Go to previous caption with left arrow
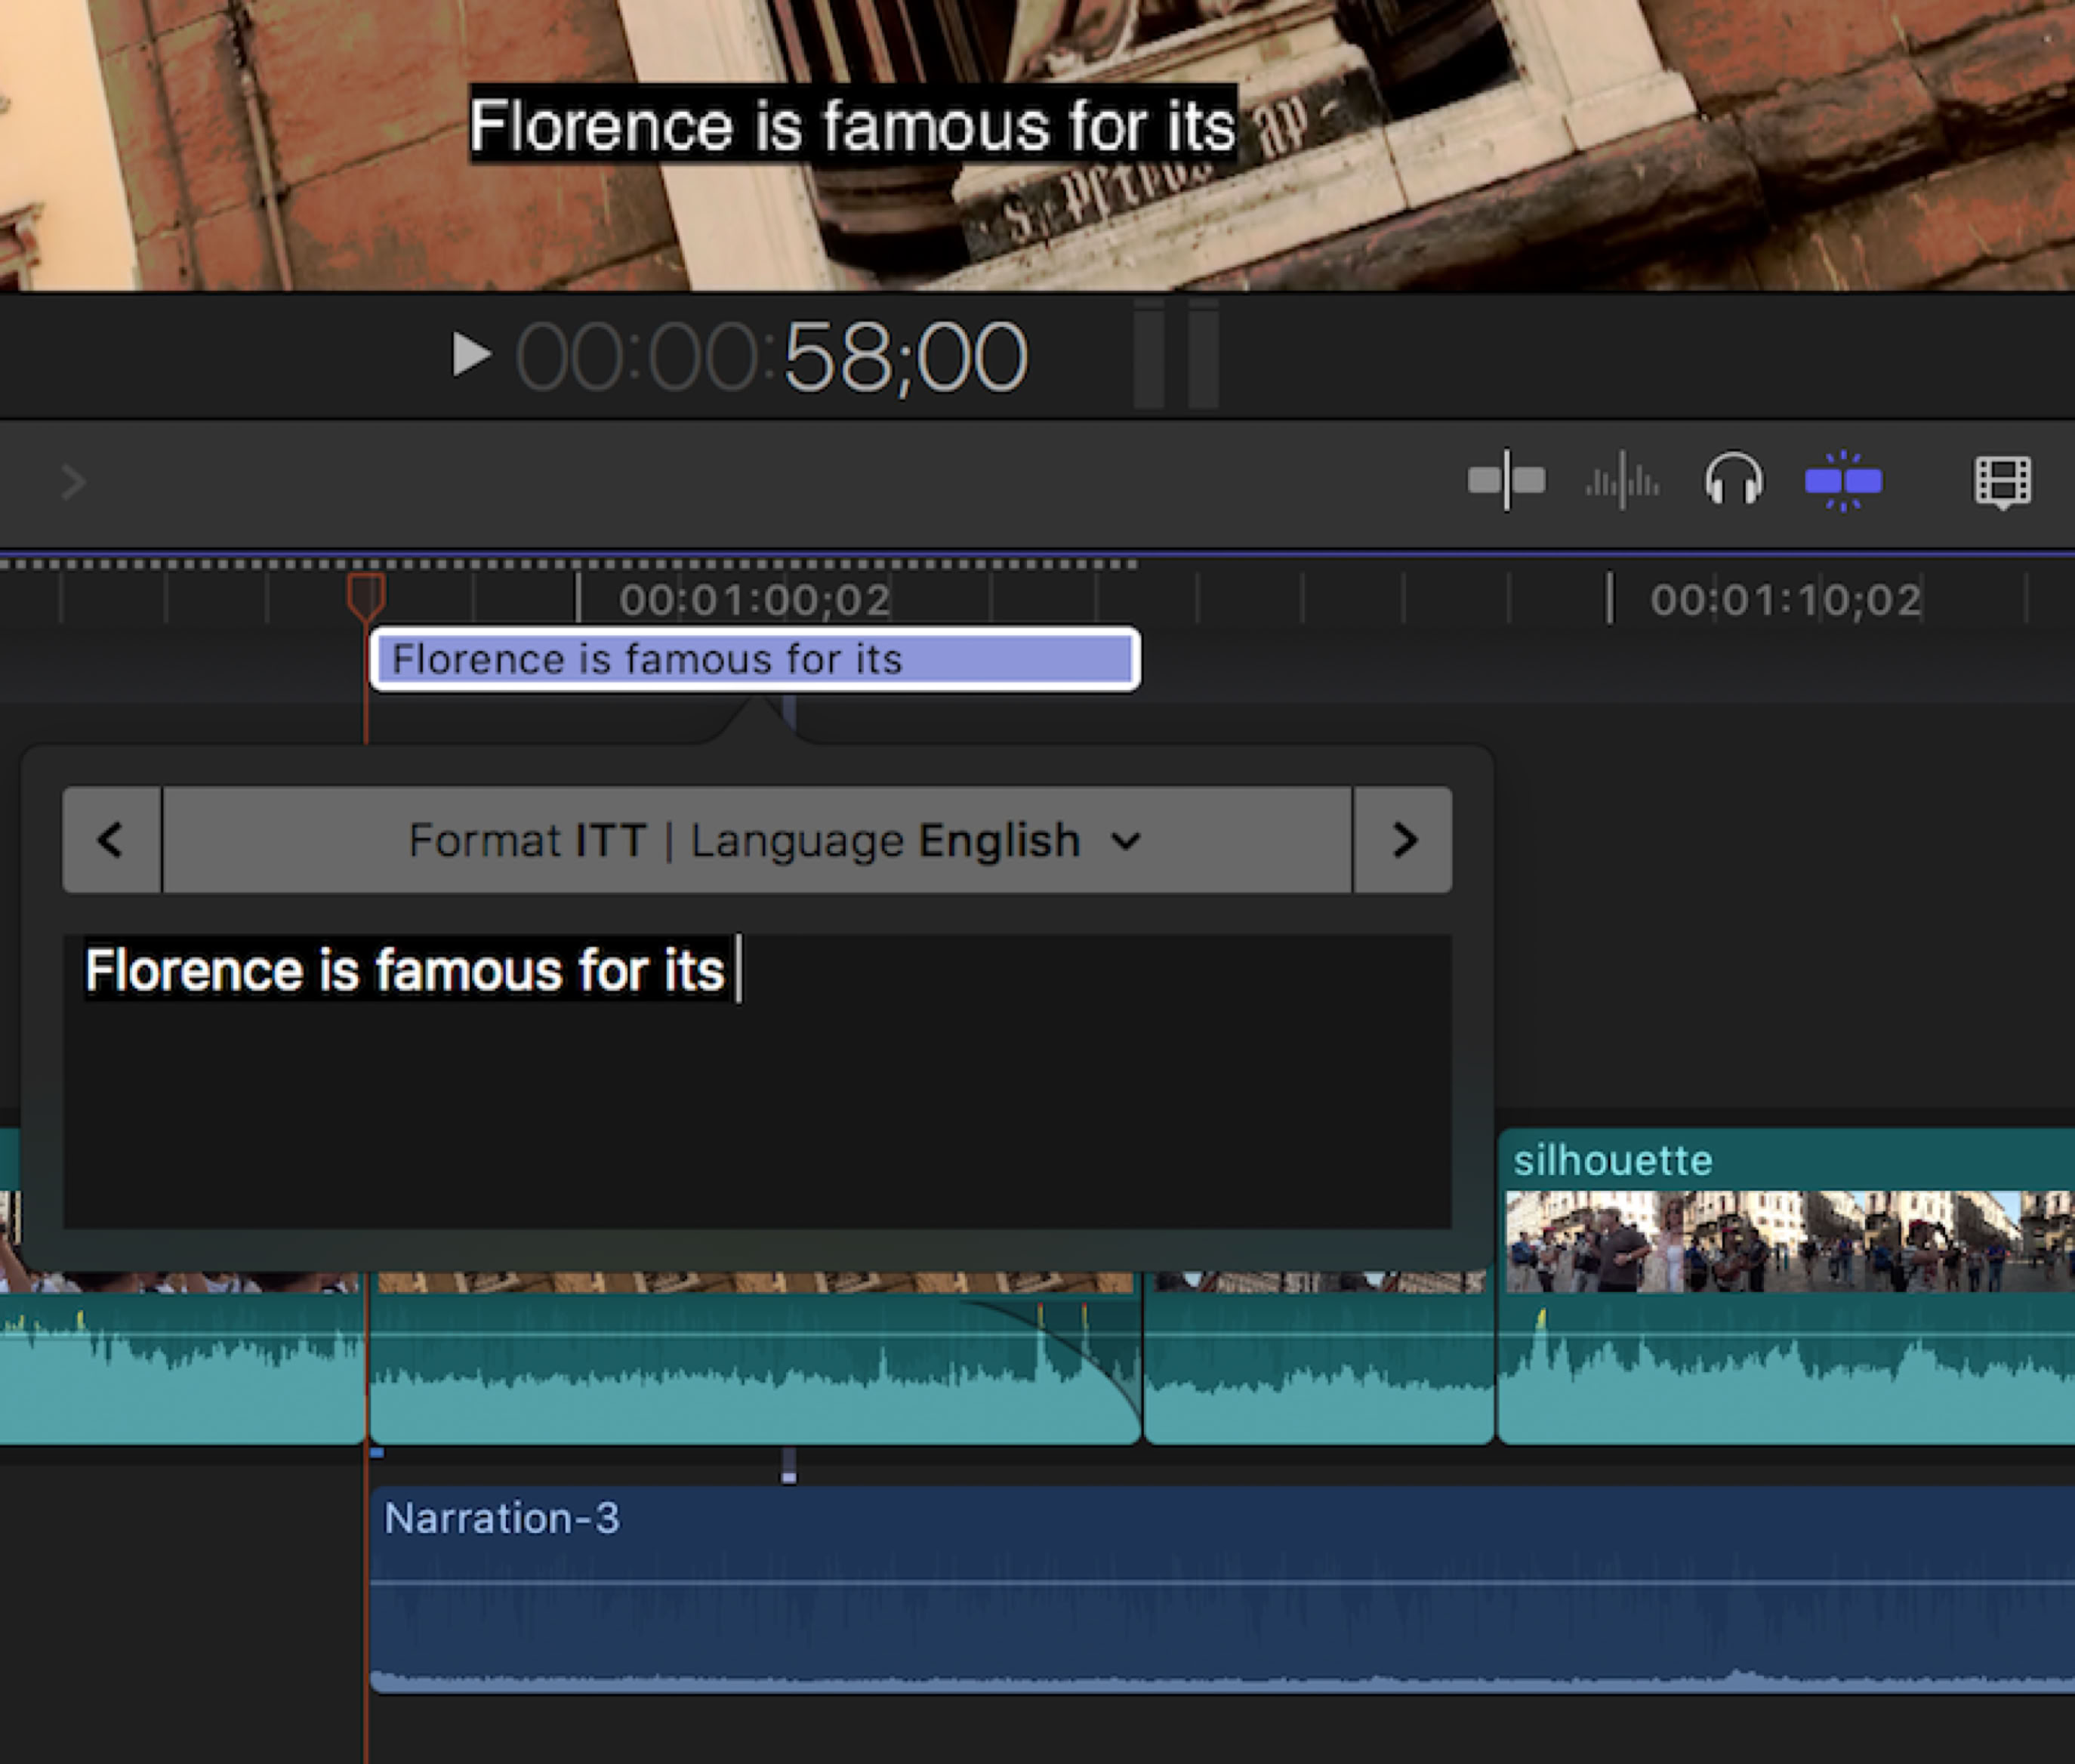This screenshot has height=1764, width=2075. click(111, 839)
